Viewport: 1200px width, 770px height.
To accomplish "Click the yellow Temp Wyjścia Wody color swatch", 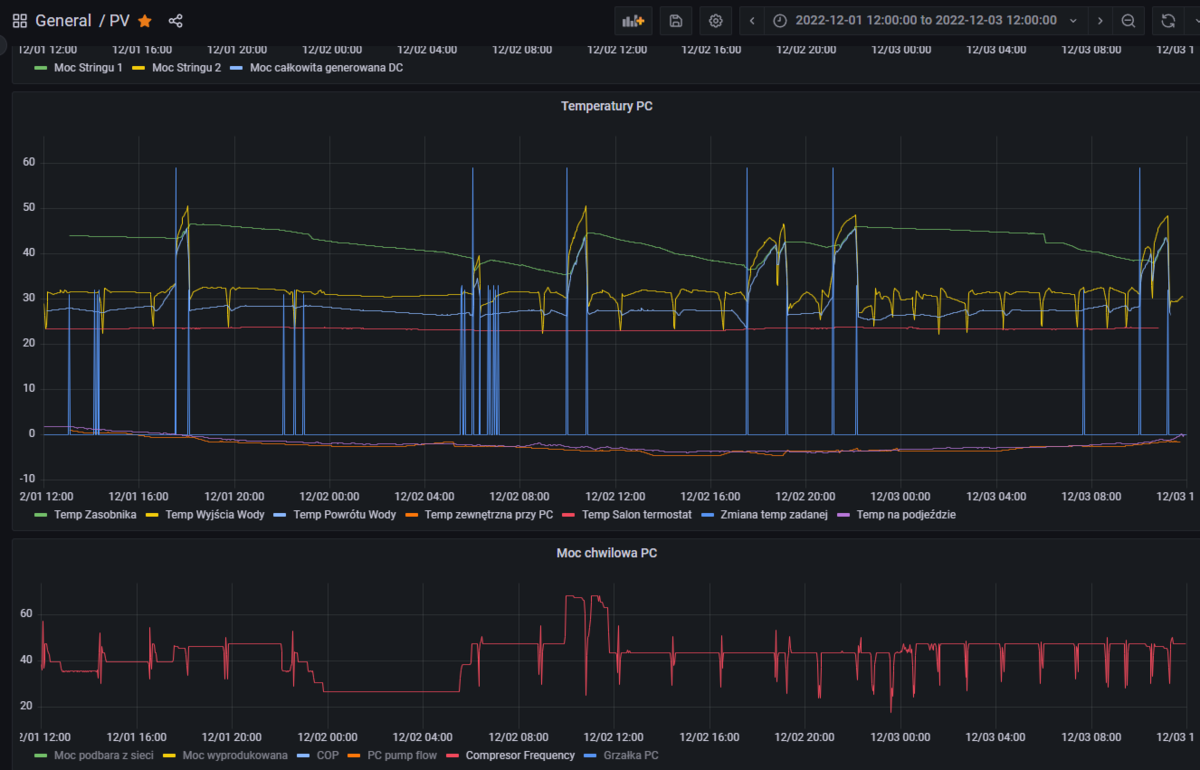I will coord(152,515).
